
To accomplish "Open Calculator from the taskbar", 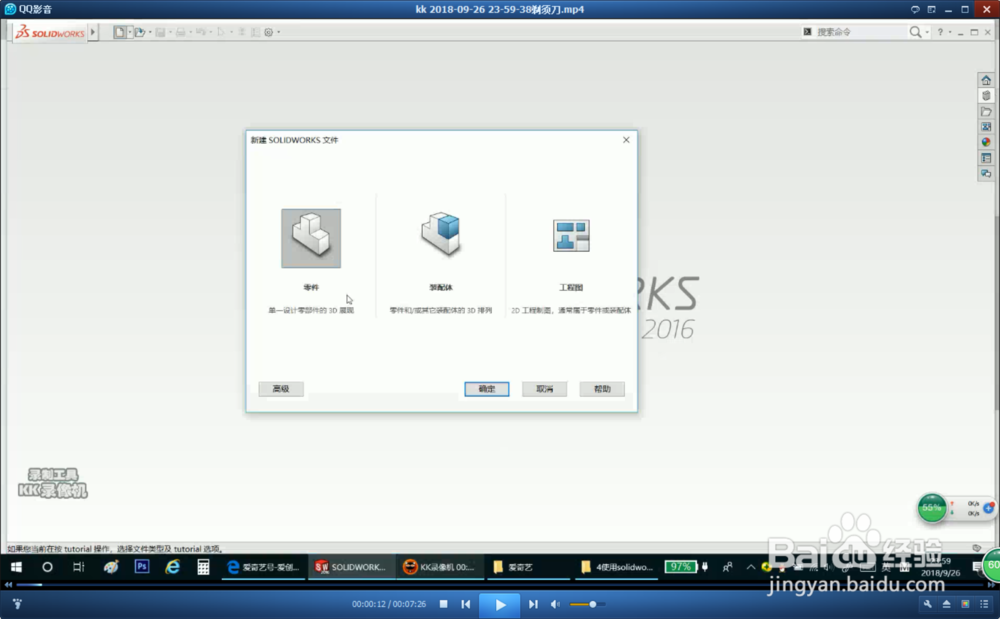I will [x=203, y=567].
